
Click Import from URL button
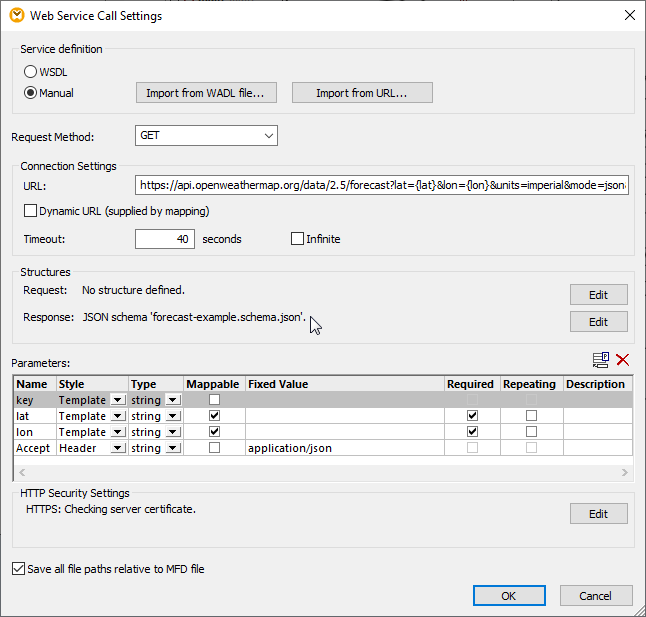click(362, 93)
